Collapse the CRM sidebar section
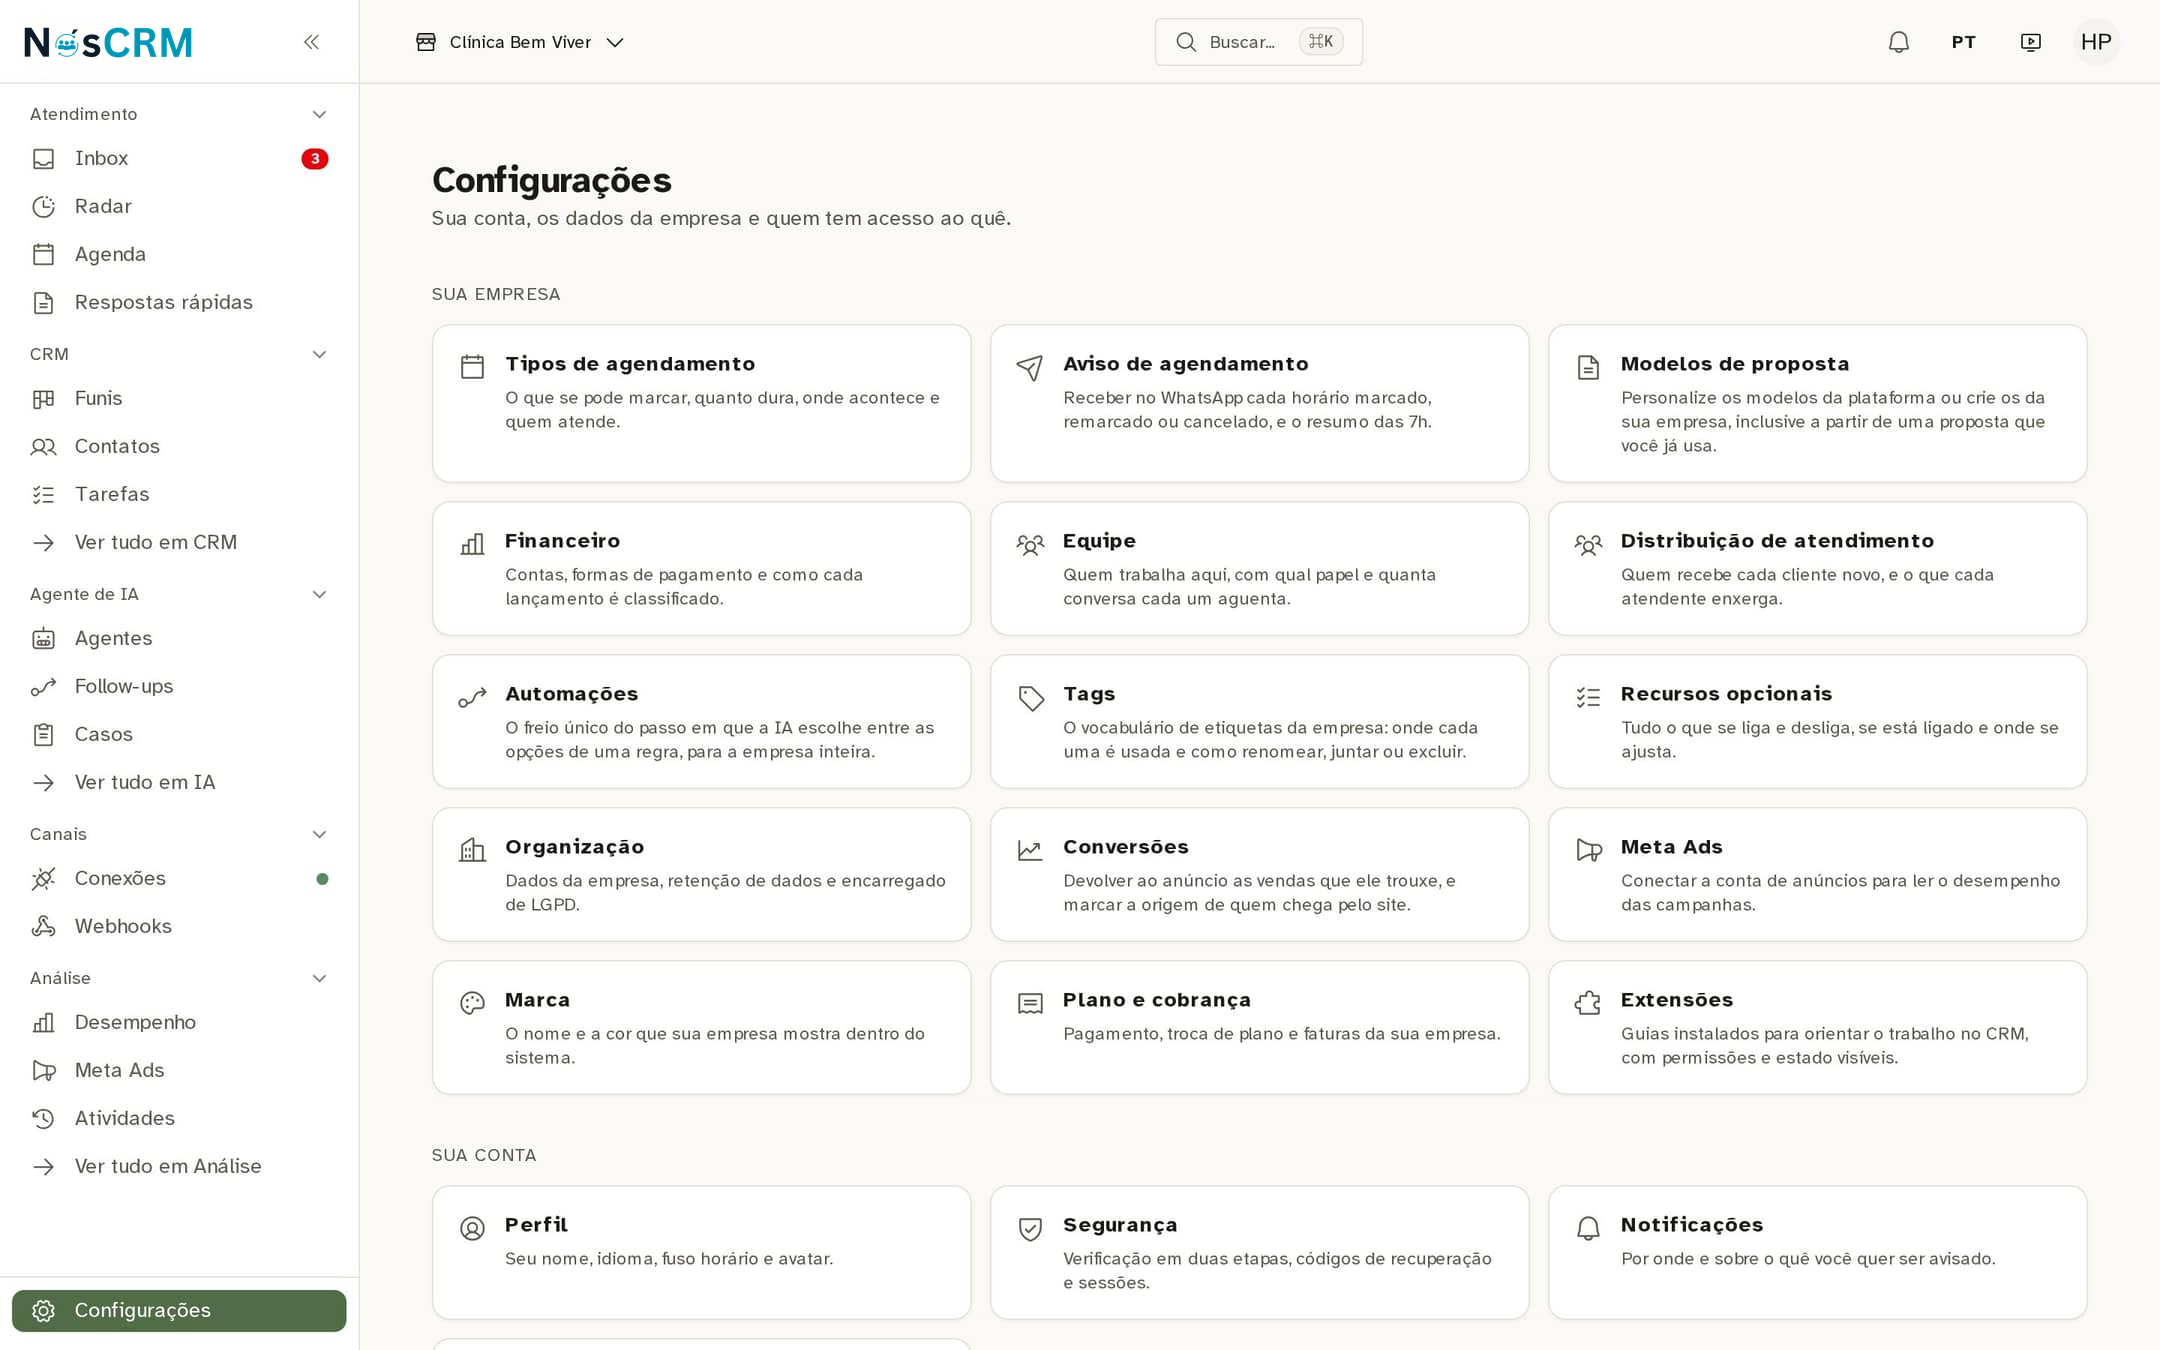The width and height of the screenshot is (2160, 1350). click(x=179, y=354)
